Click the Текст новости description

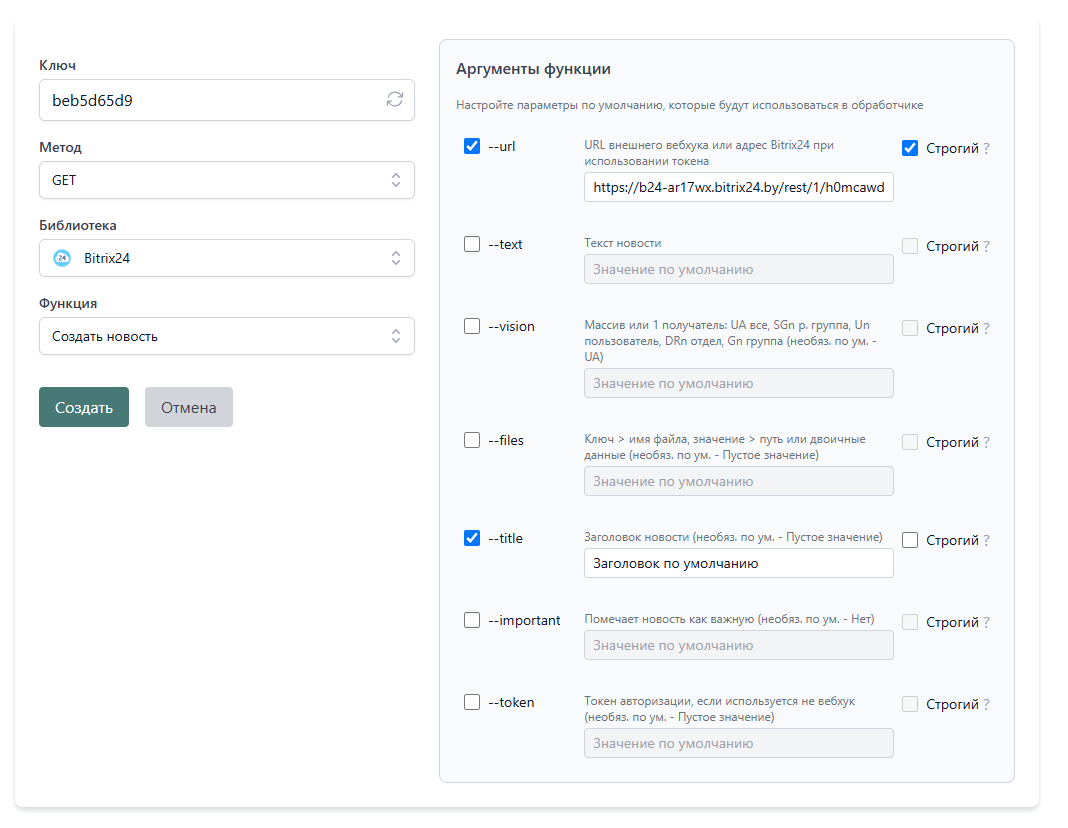tap(623, 243)
